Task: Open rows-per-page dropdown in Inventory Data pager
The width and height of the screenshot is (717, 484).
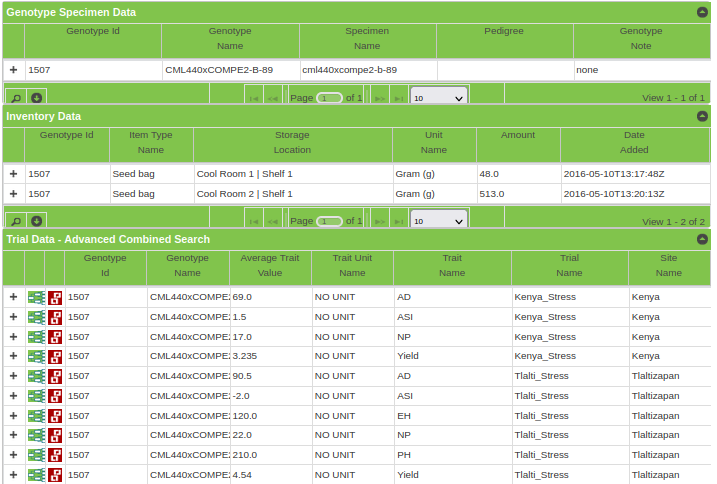Action: pyautogui.click(x=439, y=221)
